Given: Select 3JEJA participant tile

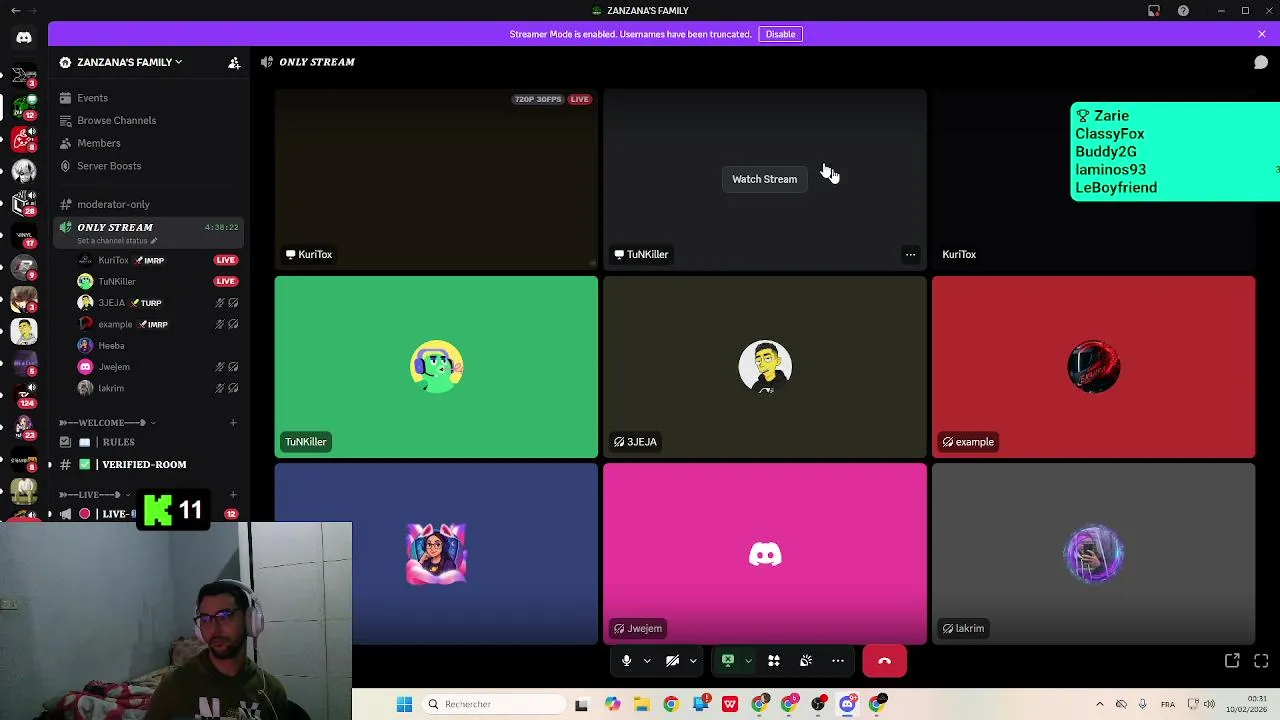Looking at the screenshot, I should coord(765,367).
